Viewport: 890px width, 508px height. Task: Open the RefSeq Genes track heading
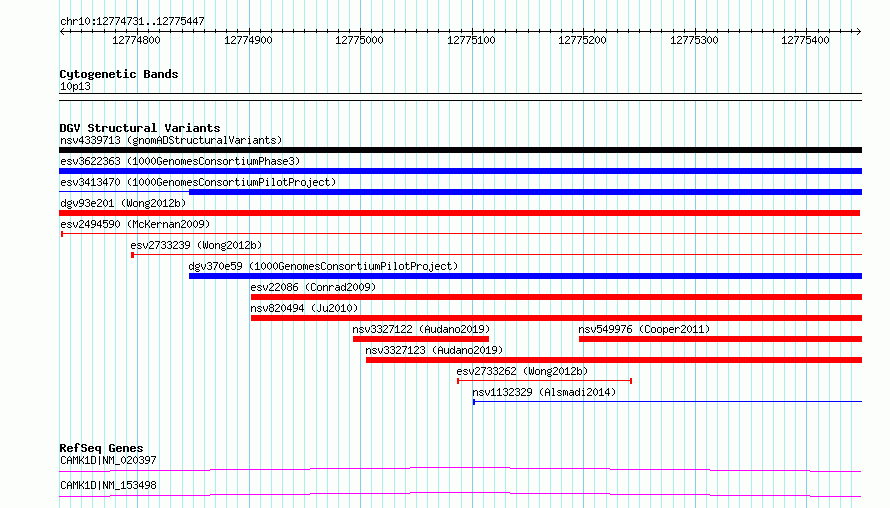[x=101, y=448]
